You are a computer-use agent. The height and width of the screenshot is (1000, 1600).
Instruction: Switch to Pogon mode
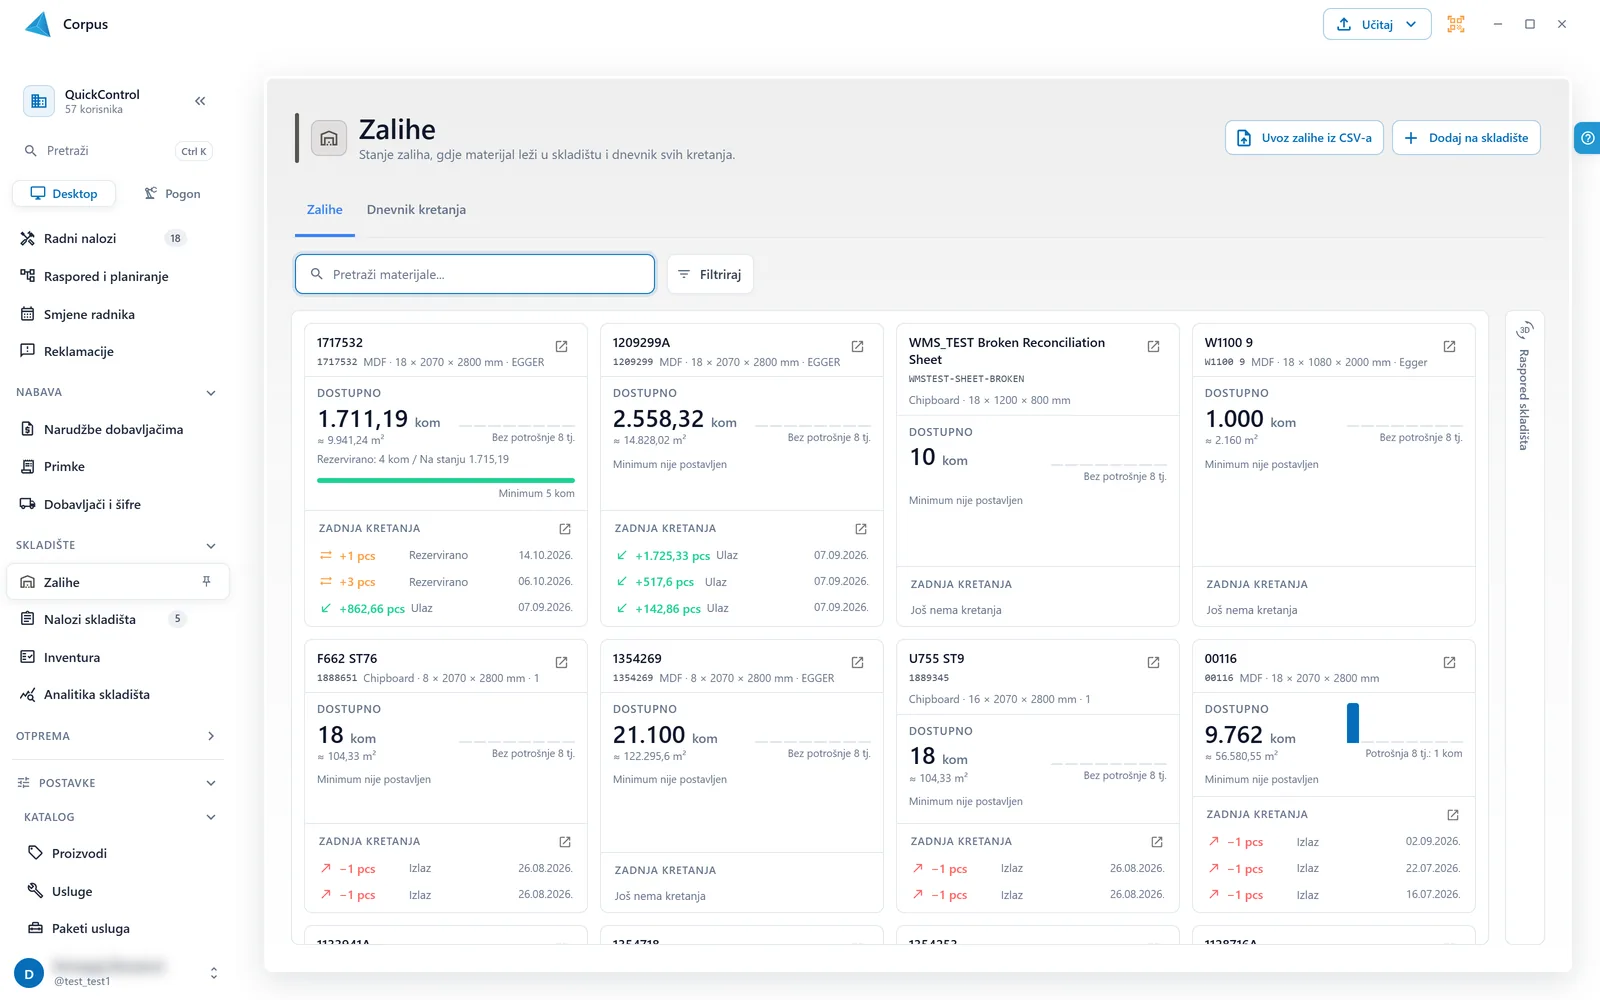pos(172,194)
